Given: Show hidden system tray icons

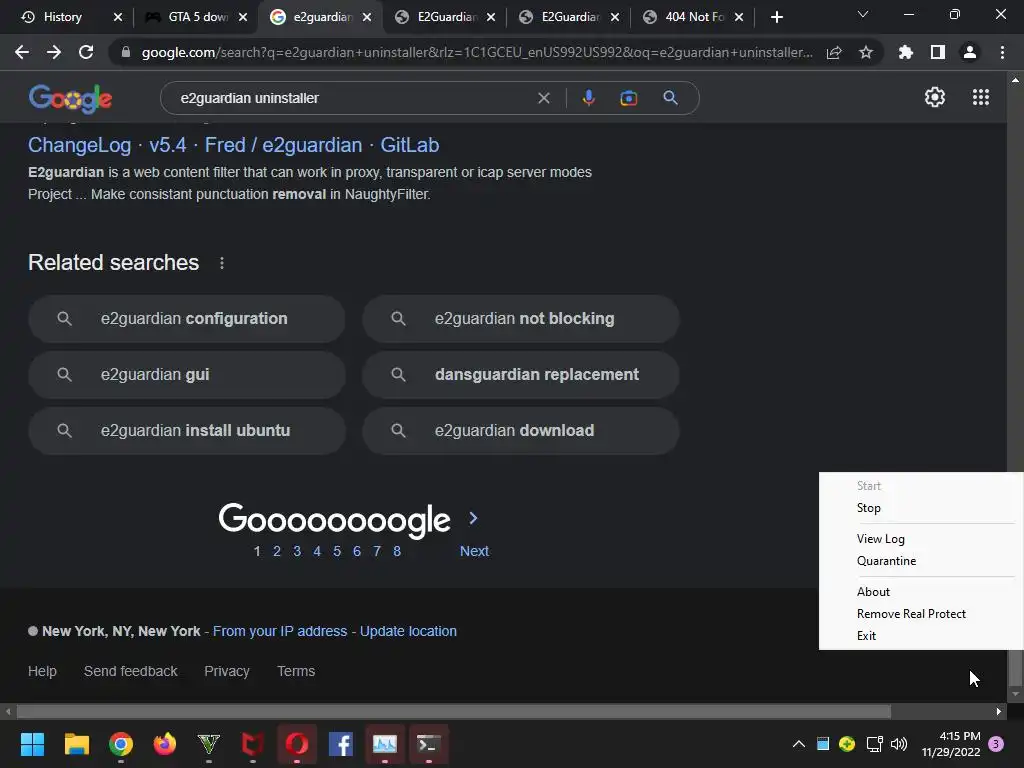Looking at the screenshot, I should (x=798, y=744).
